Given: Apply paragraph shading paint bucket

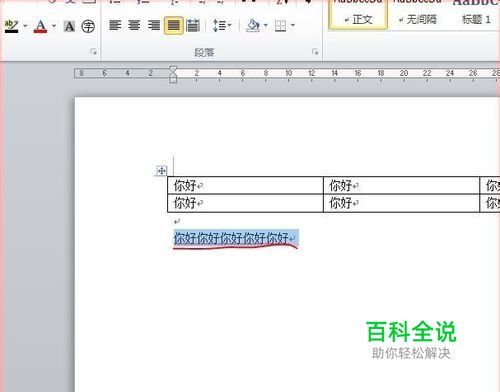Looking at the screenshot, I should 253,25.
